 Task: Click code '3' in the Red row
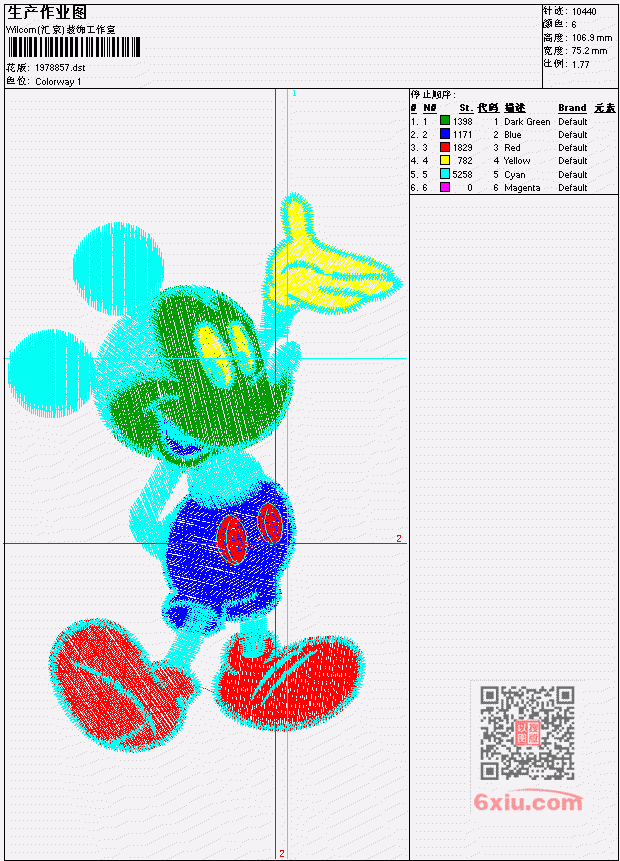pyautogui.click(x=495, y=148)
